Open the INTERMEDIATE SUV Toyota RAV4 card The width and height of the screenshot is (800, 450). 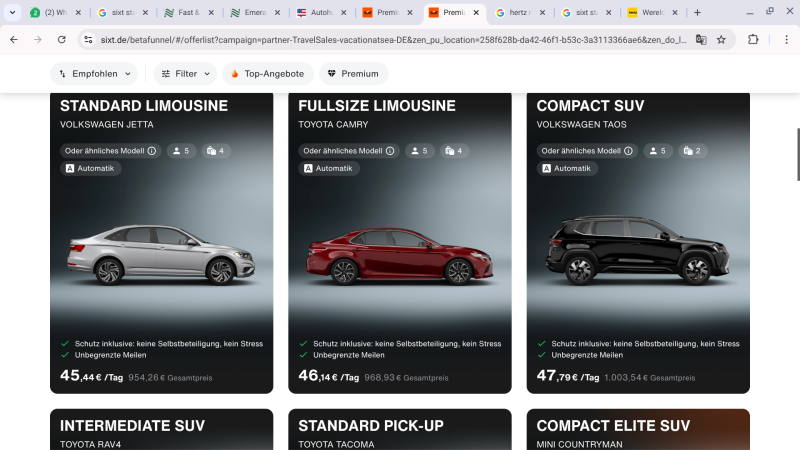(161, 430)
